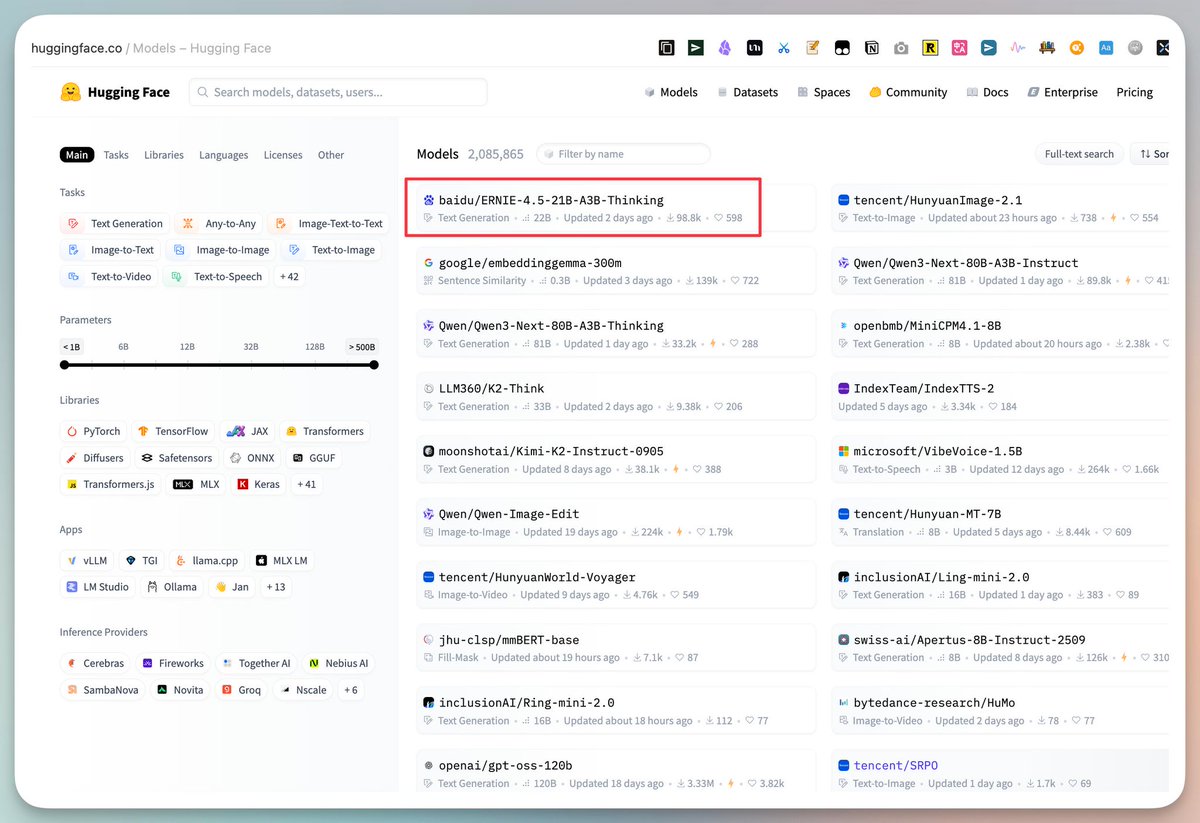The height and width of the screenshot is (823, 1200).
Task: Toggle the Text Generation task filter
Action: tap(114, 224)
